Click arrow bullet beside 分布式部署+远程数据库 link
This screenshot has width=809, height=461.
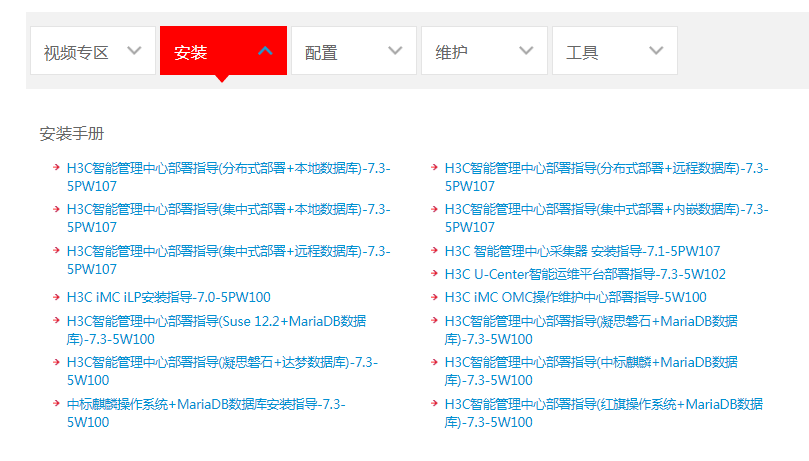click(434, 167)
